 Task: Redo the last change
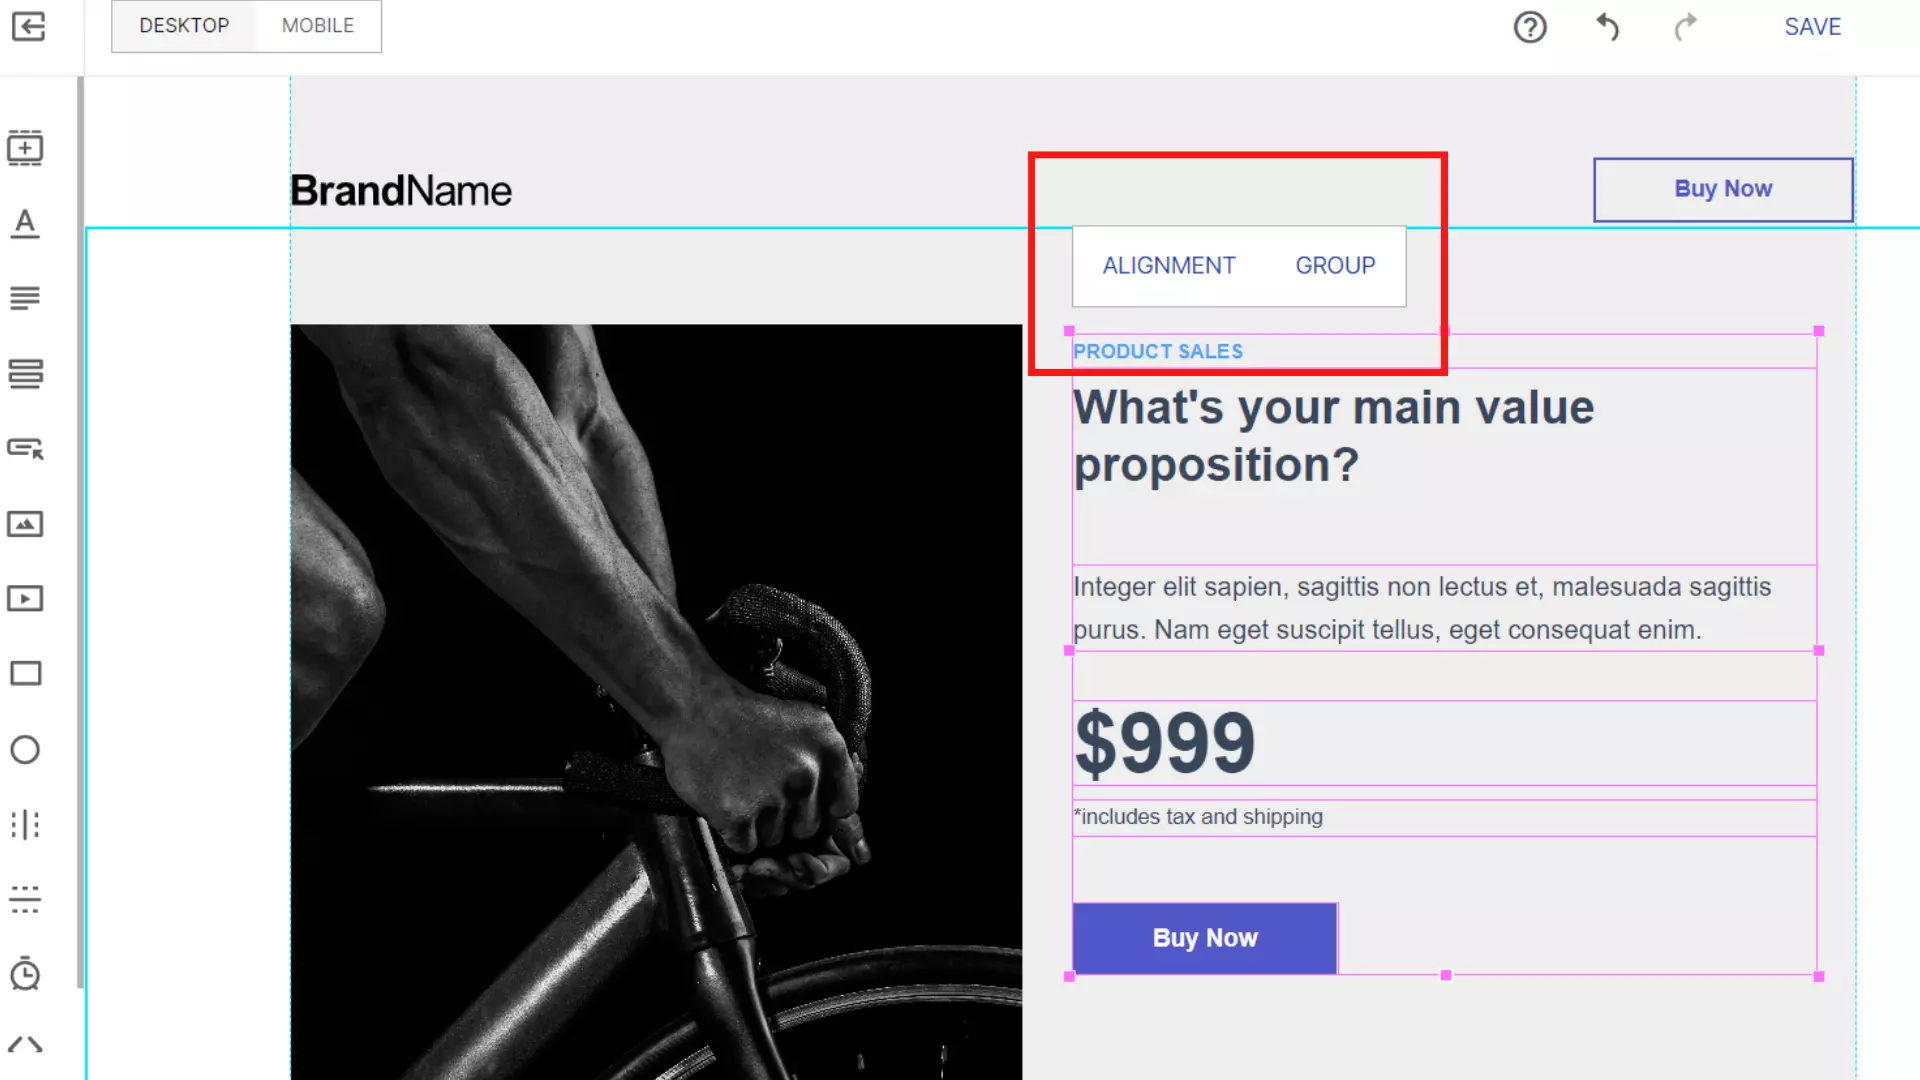(x=1685, y=27)
